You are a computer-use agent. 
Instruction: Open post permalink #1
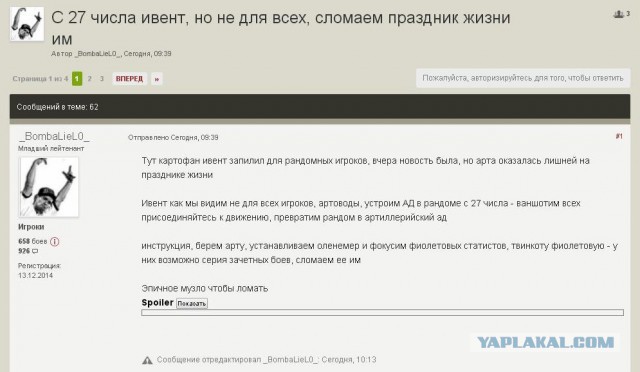pyautogui.click(x=619, y=136)
